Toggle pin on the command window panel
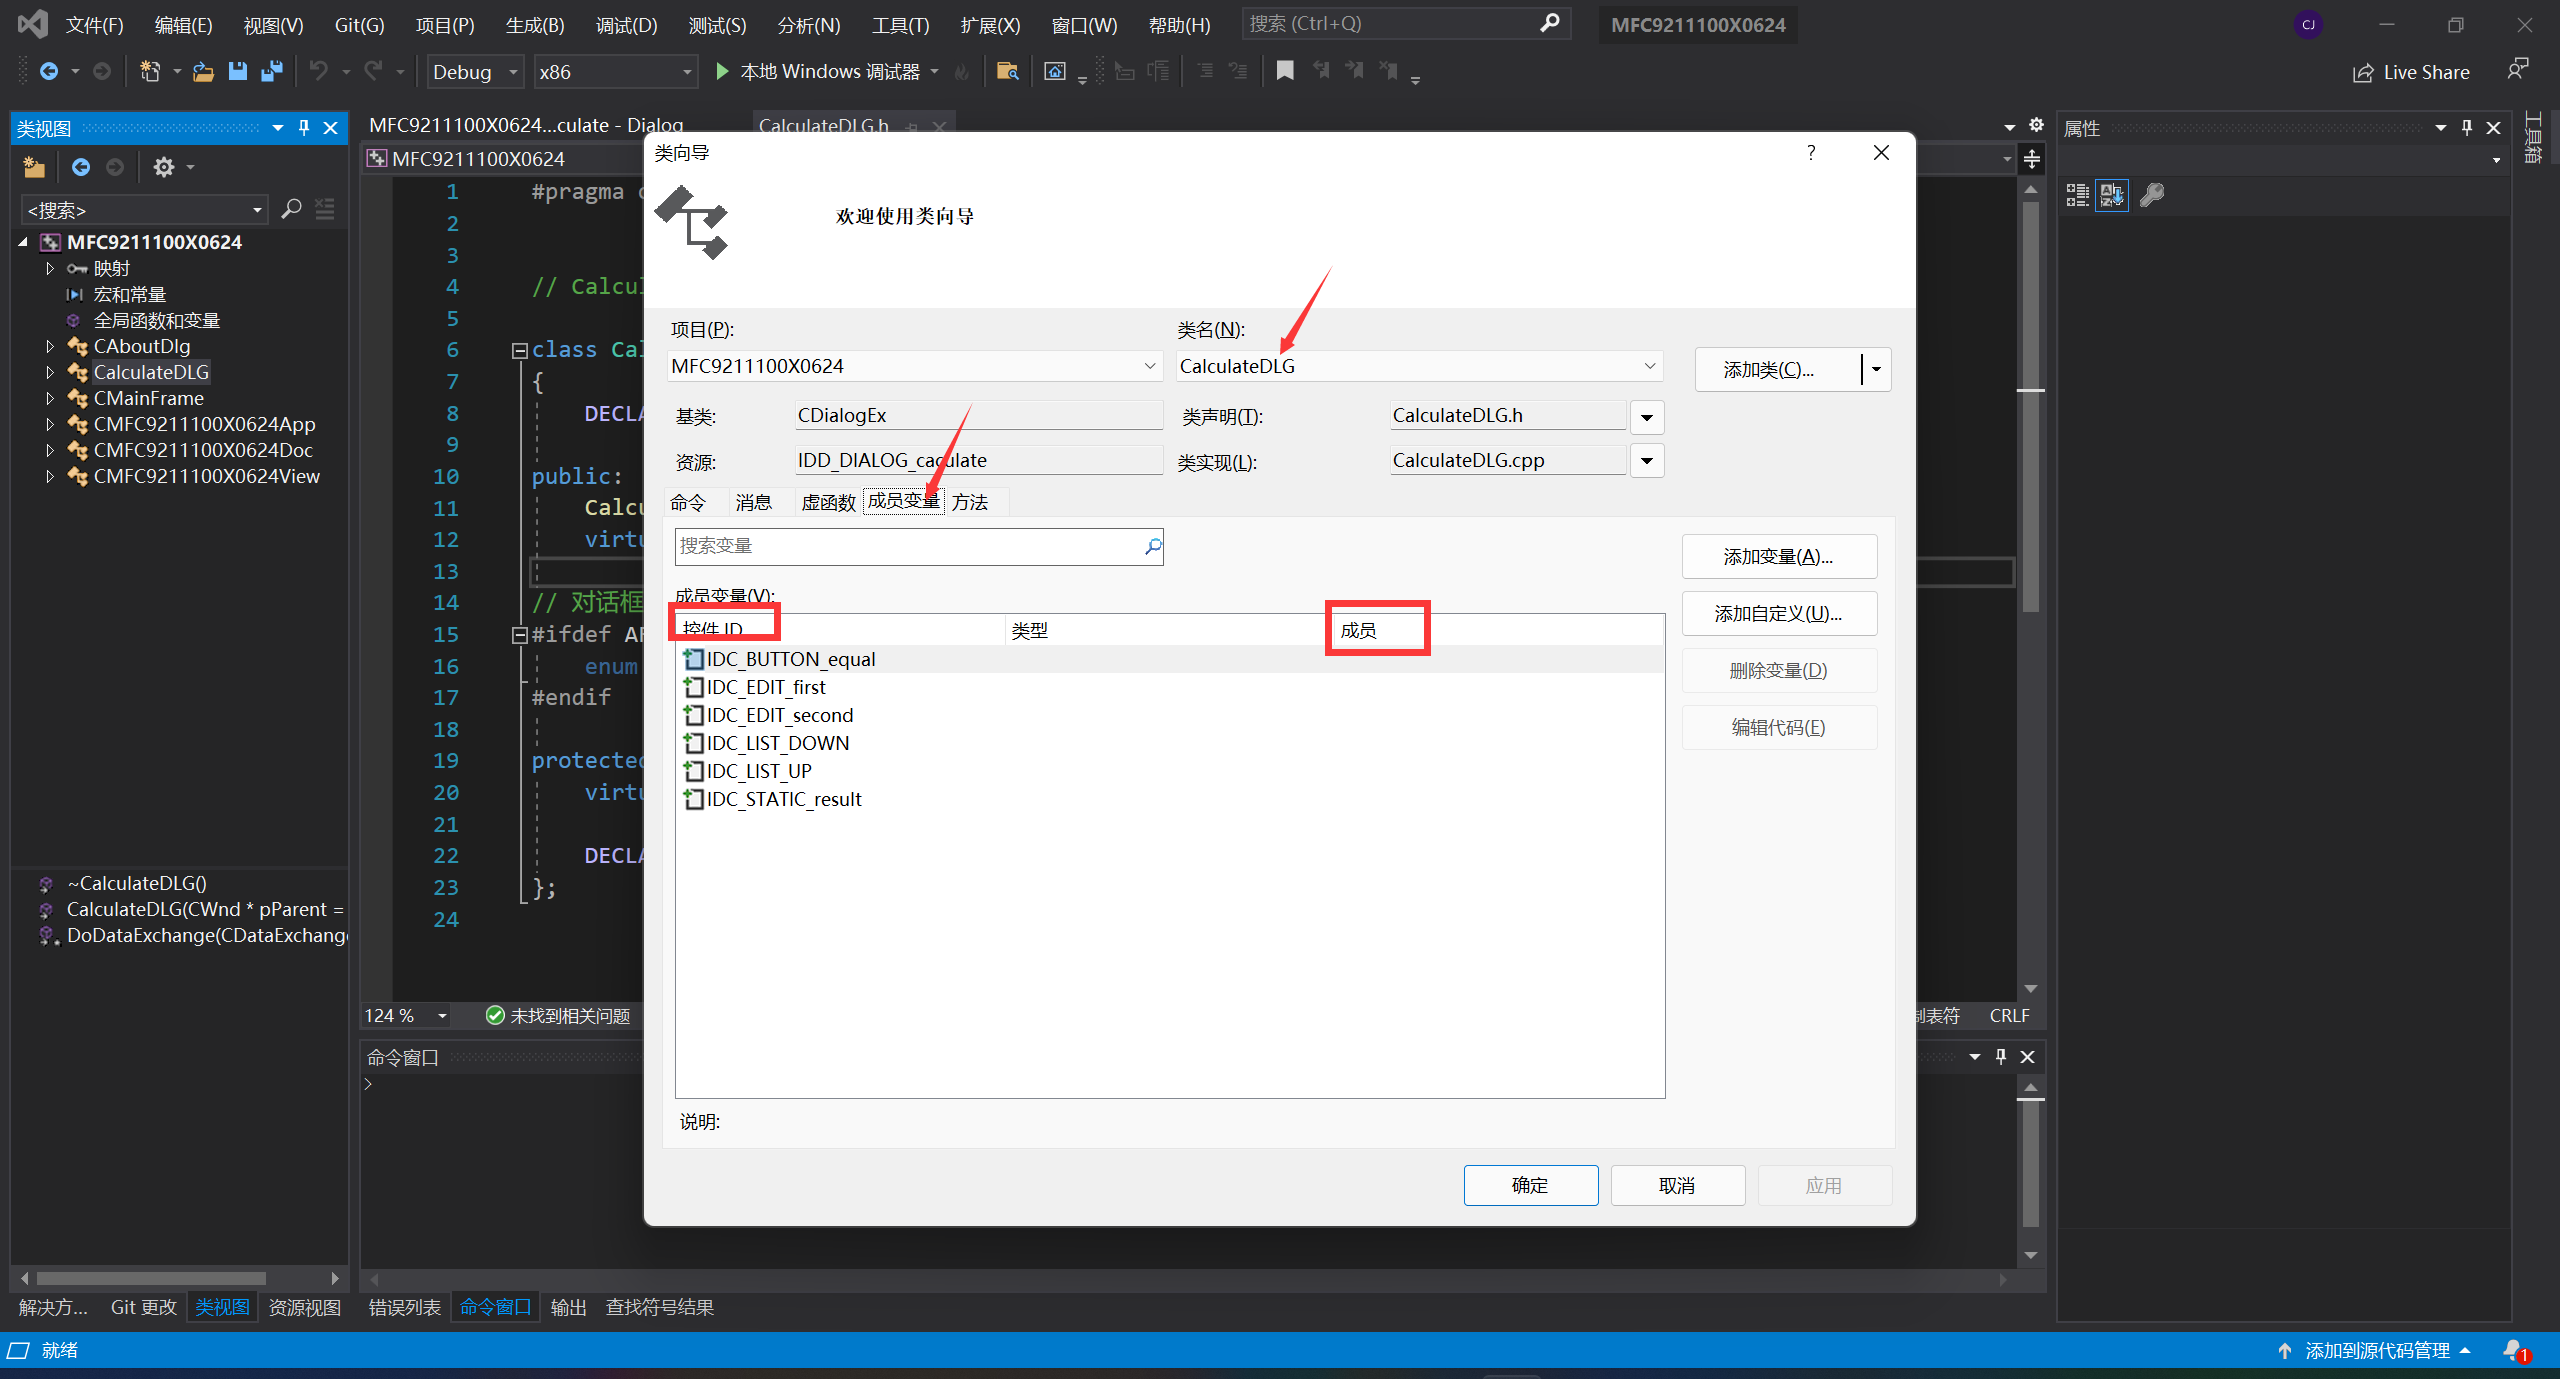 click(2001, 1057)
